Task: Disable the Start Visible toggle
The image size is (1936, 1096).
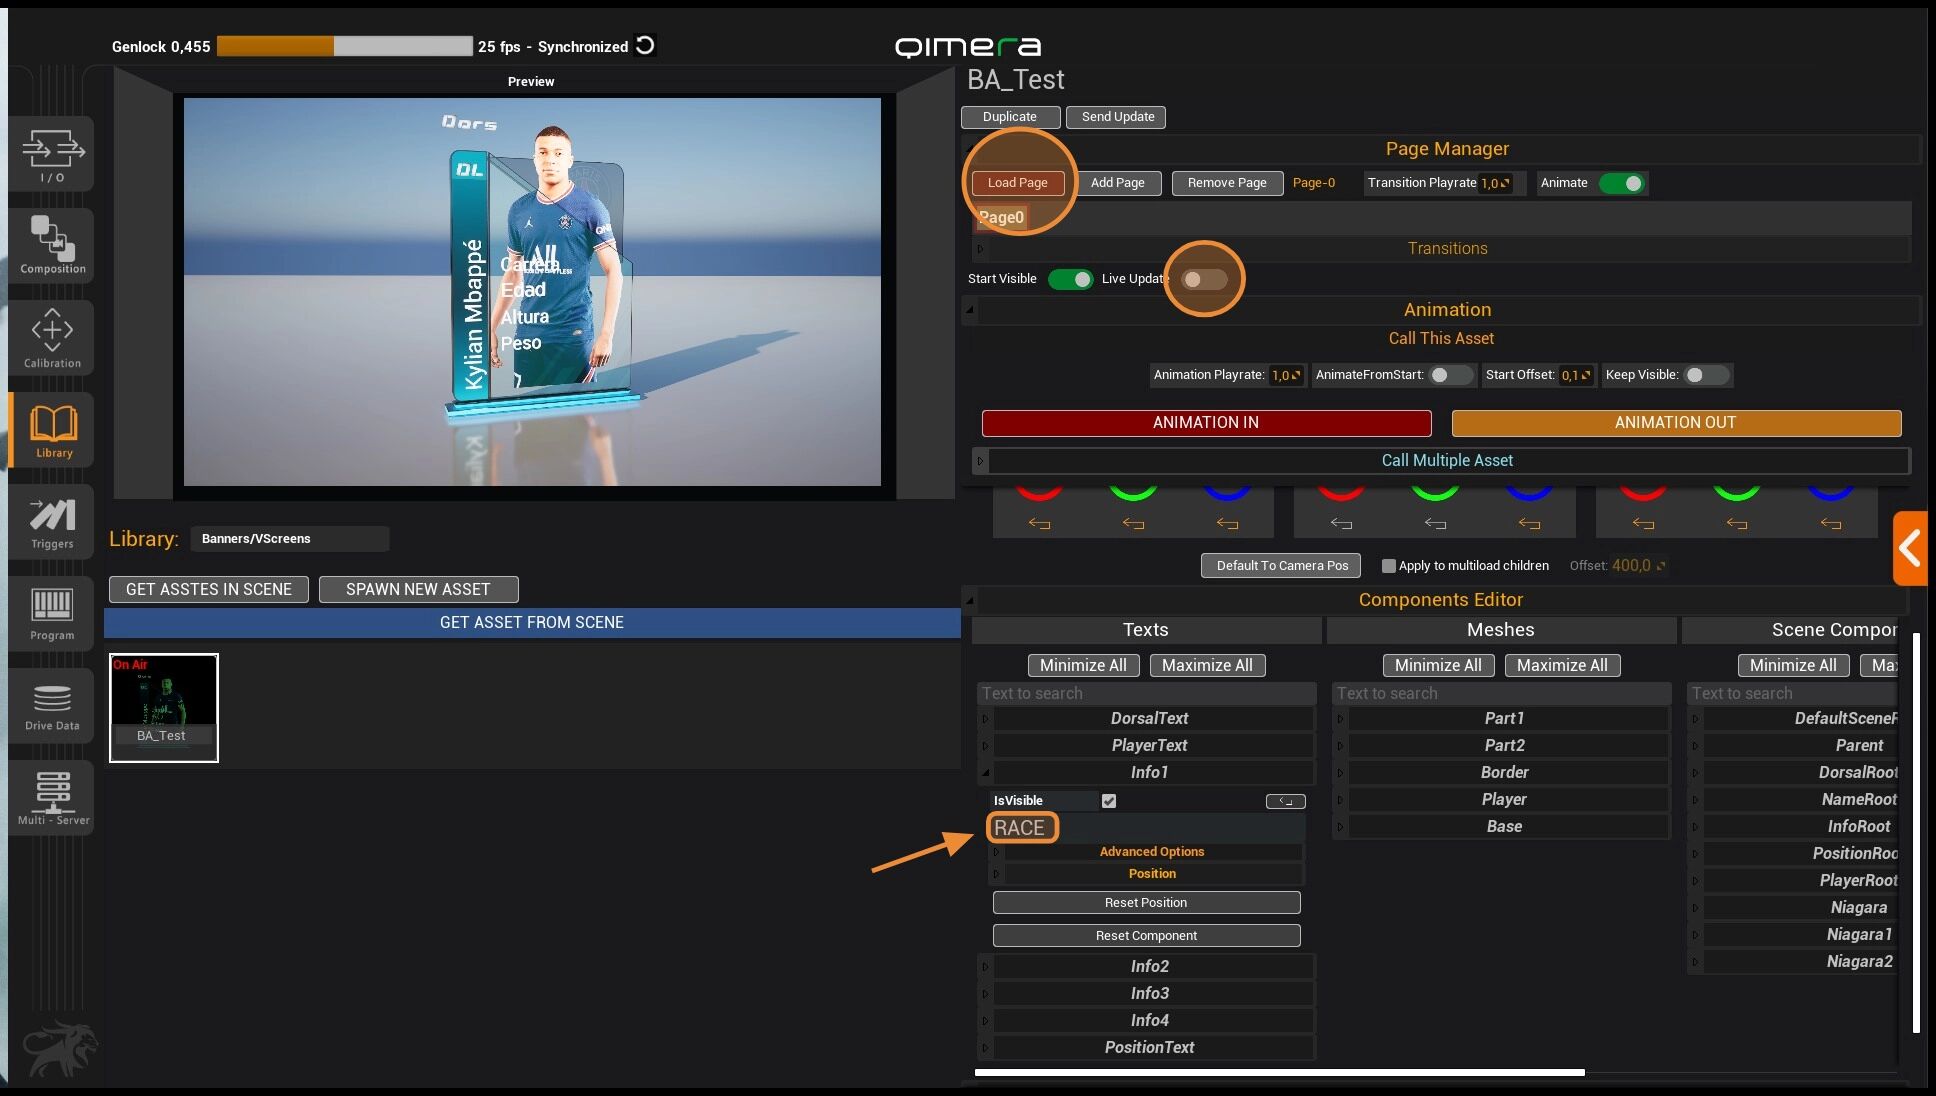Action: pos(1071,279)
